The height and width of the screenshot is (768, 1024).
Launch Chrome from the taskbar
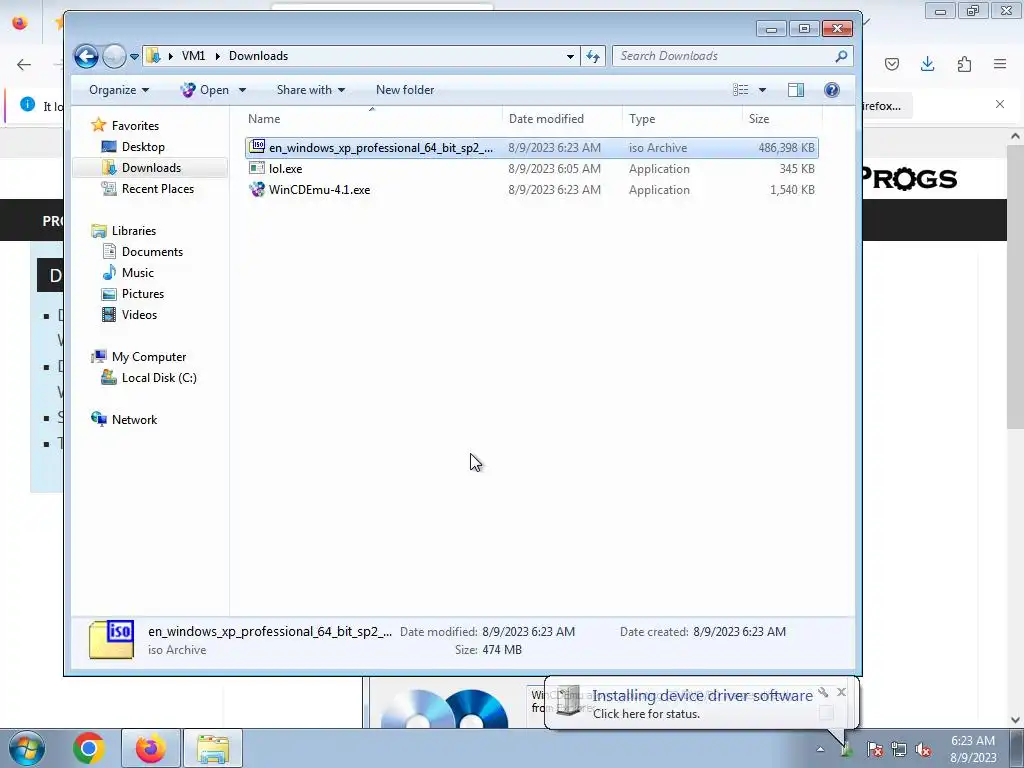89,748
